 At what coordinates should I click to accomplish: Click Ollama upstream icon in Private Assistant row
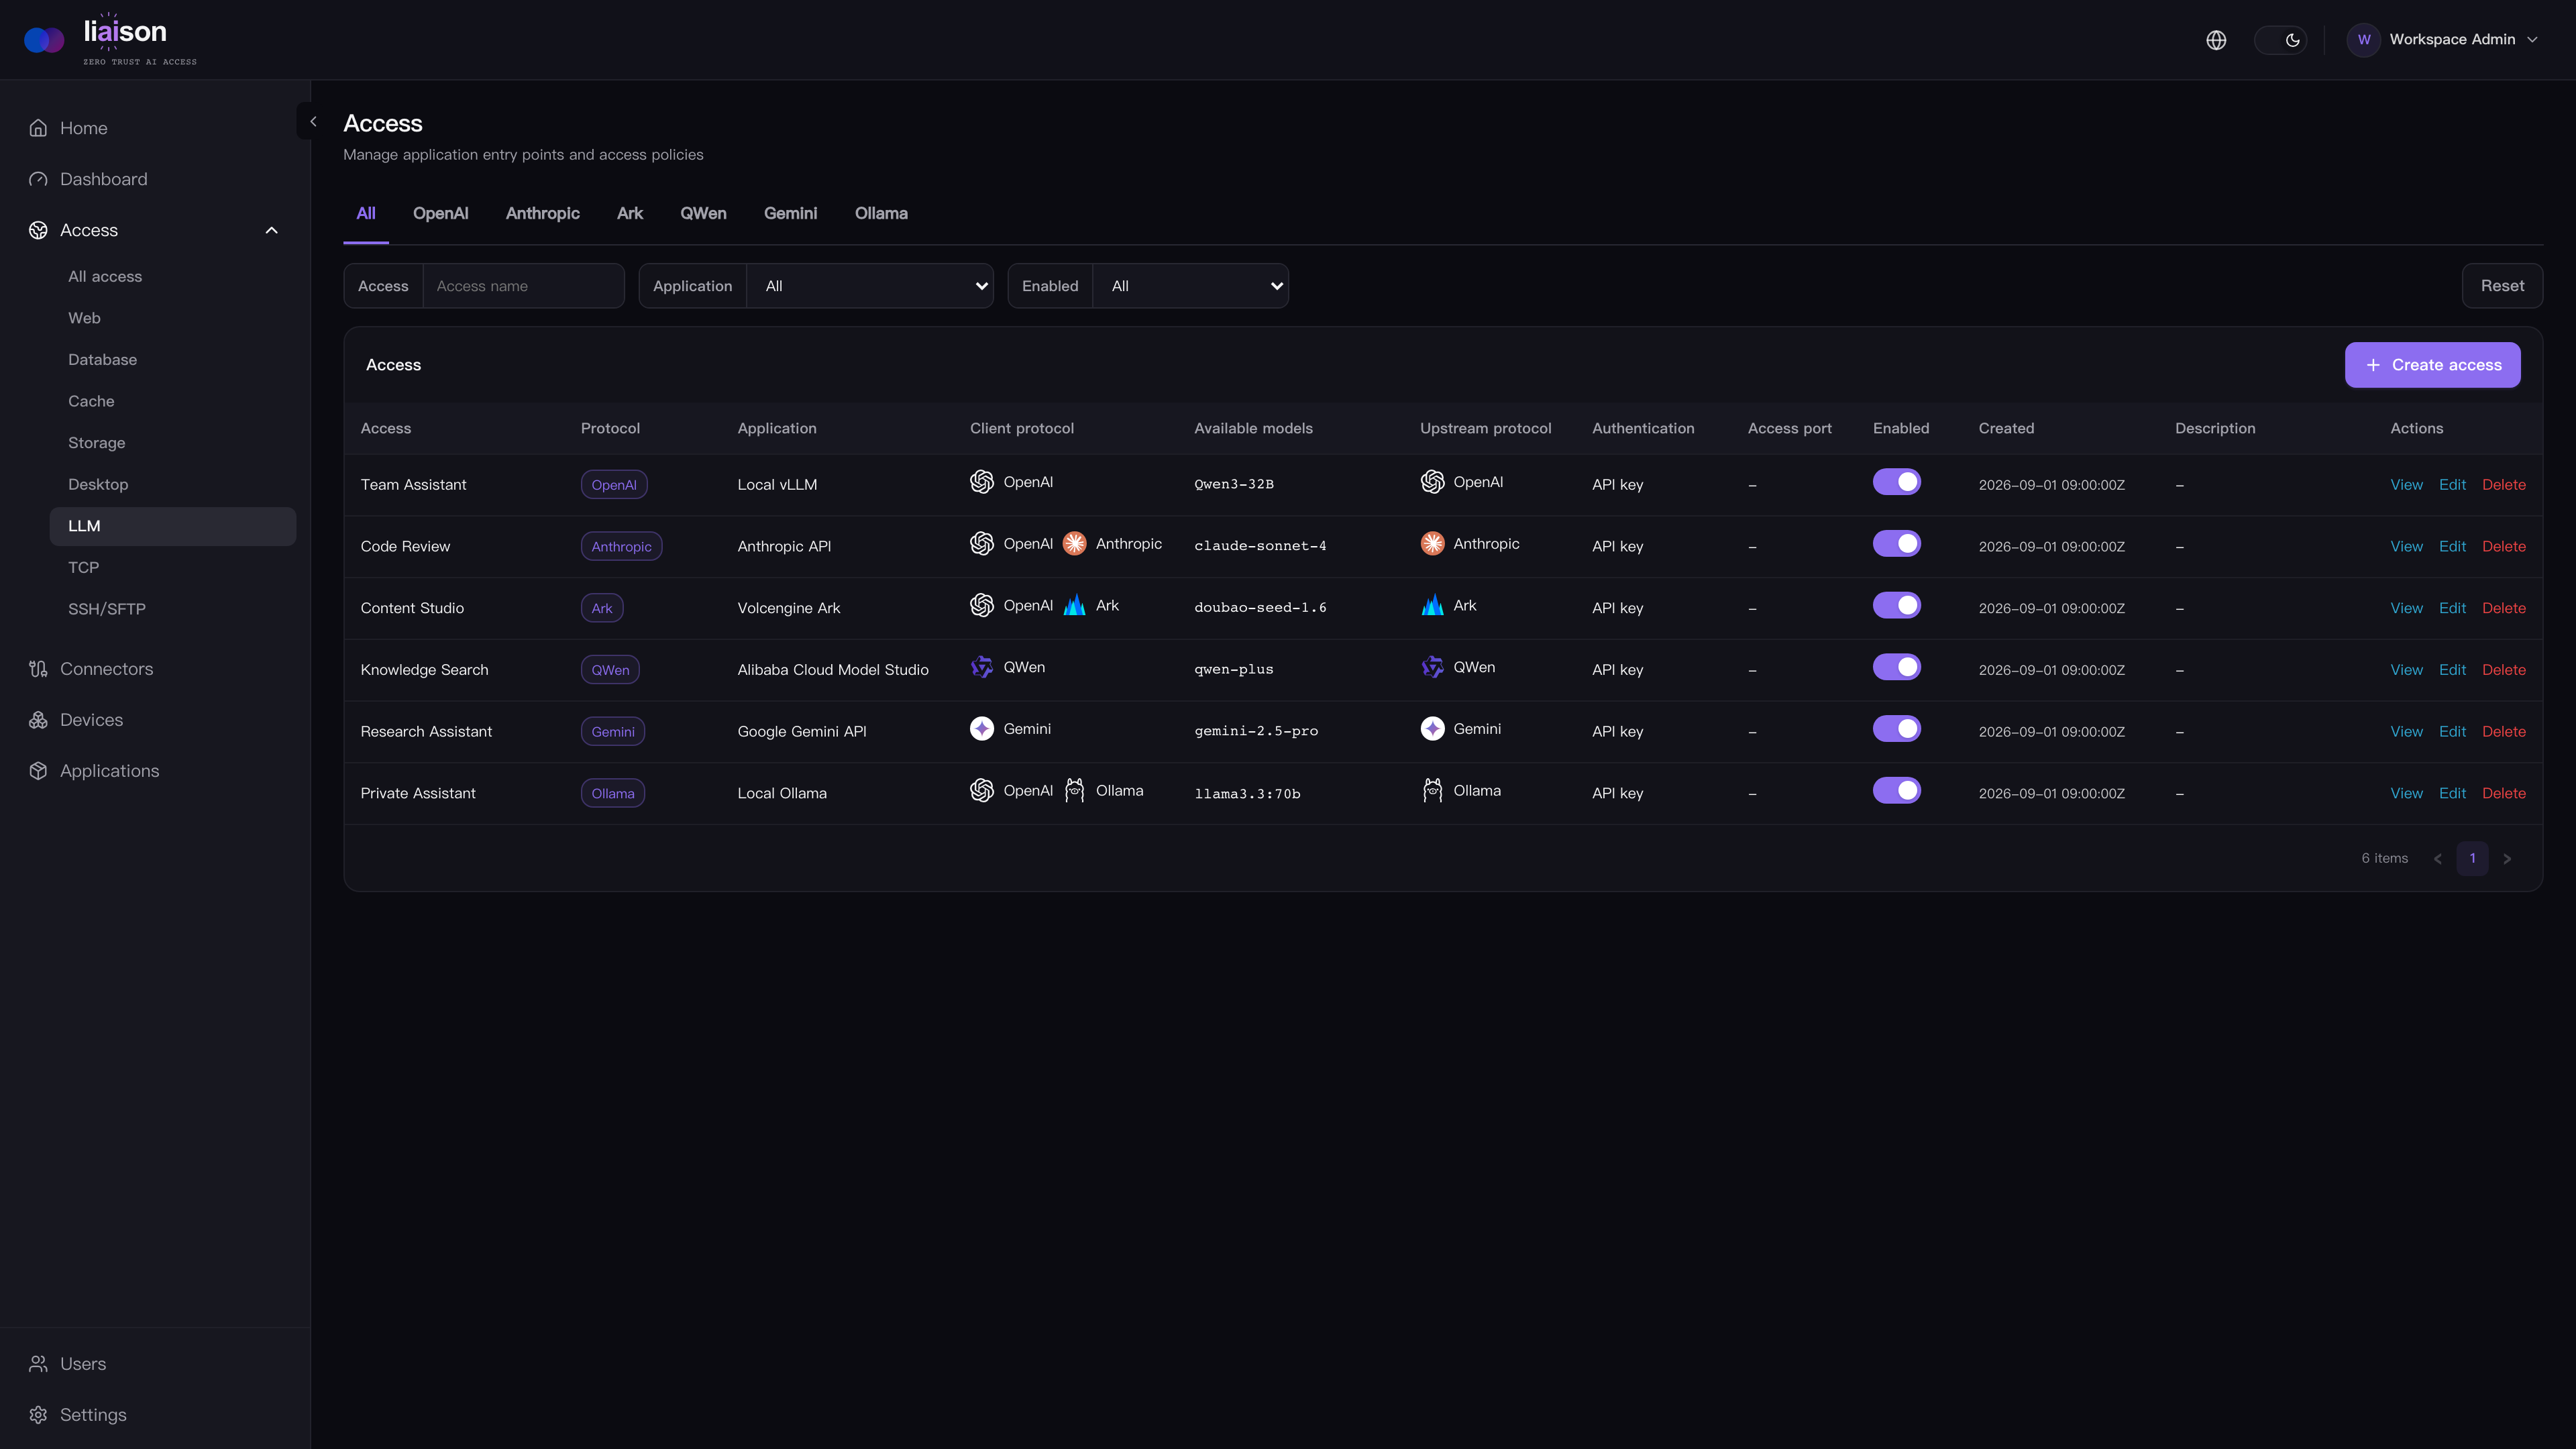click(1432, 790)
